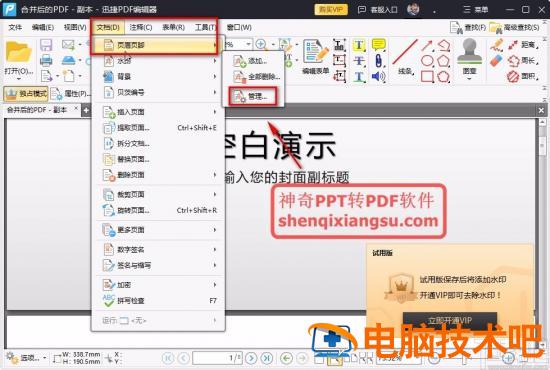Click the zoom in magnifier icon
Image resolution: width=550 pixels, height=370 pixels.
pos(261,45)
